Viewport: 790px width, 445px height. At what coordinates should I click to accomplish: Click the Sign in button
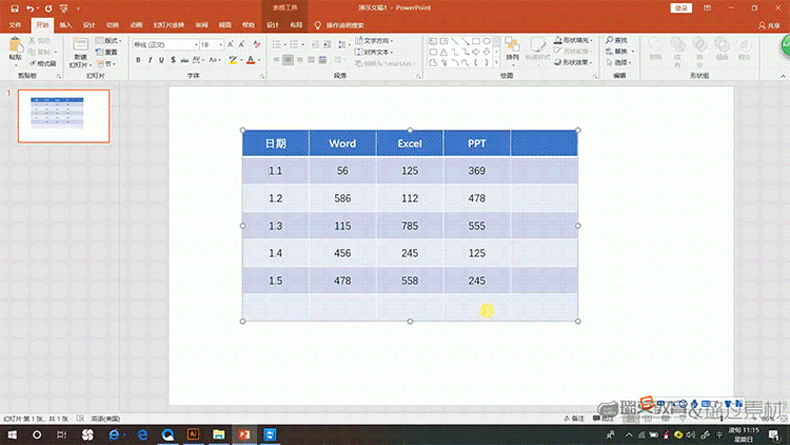tap(681, 8)
